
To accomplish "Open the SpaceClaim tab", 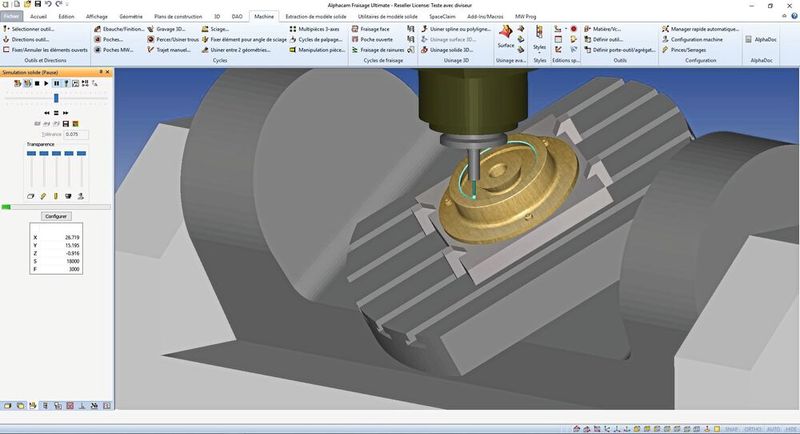I will tap(442, 16).
